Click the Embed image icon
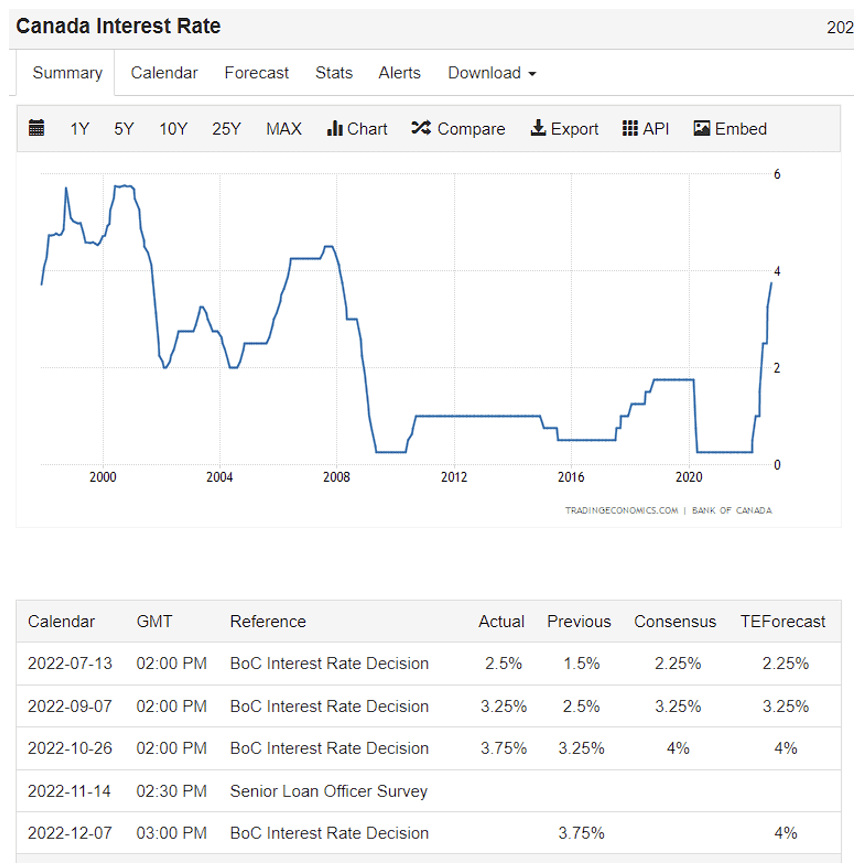The image size is (862, 865). [x=702, y=128]
